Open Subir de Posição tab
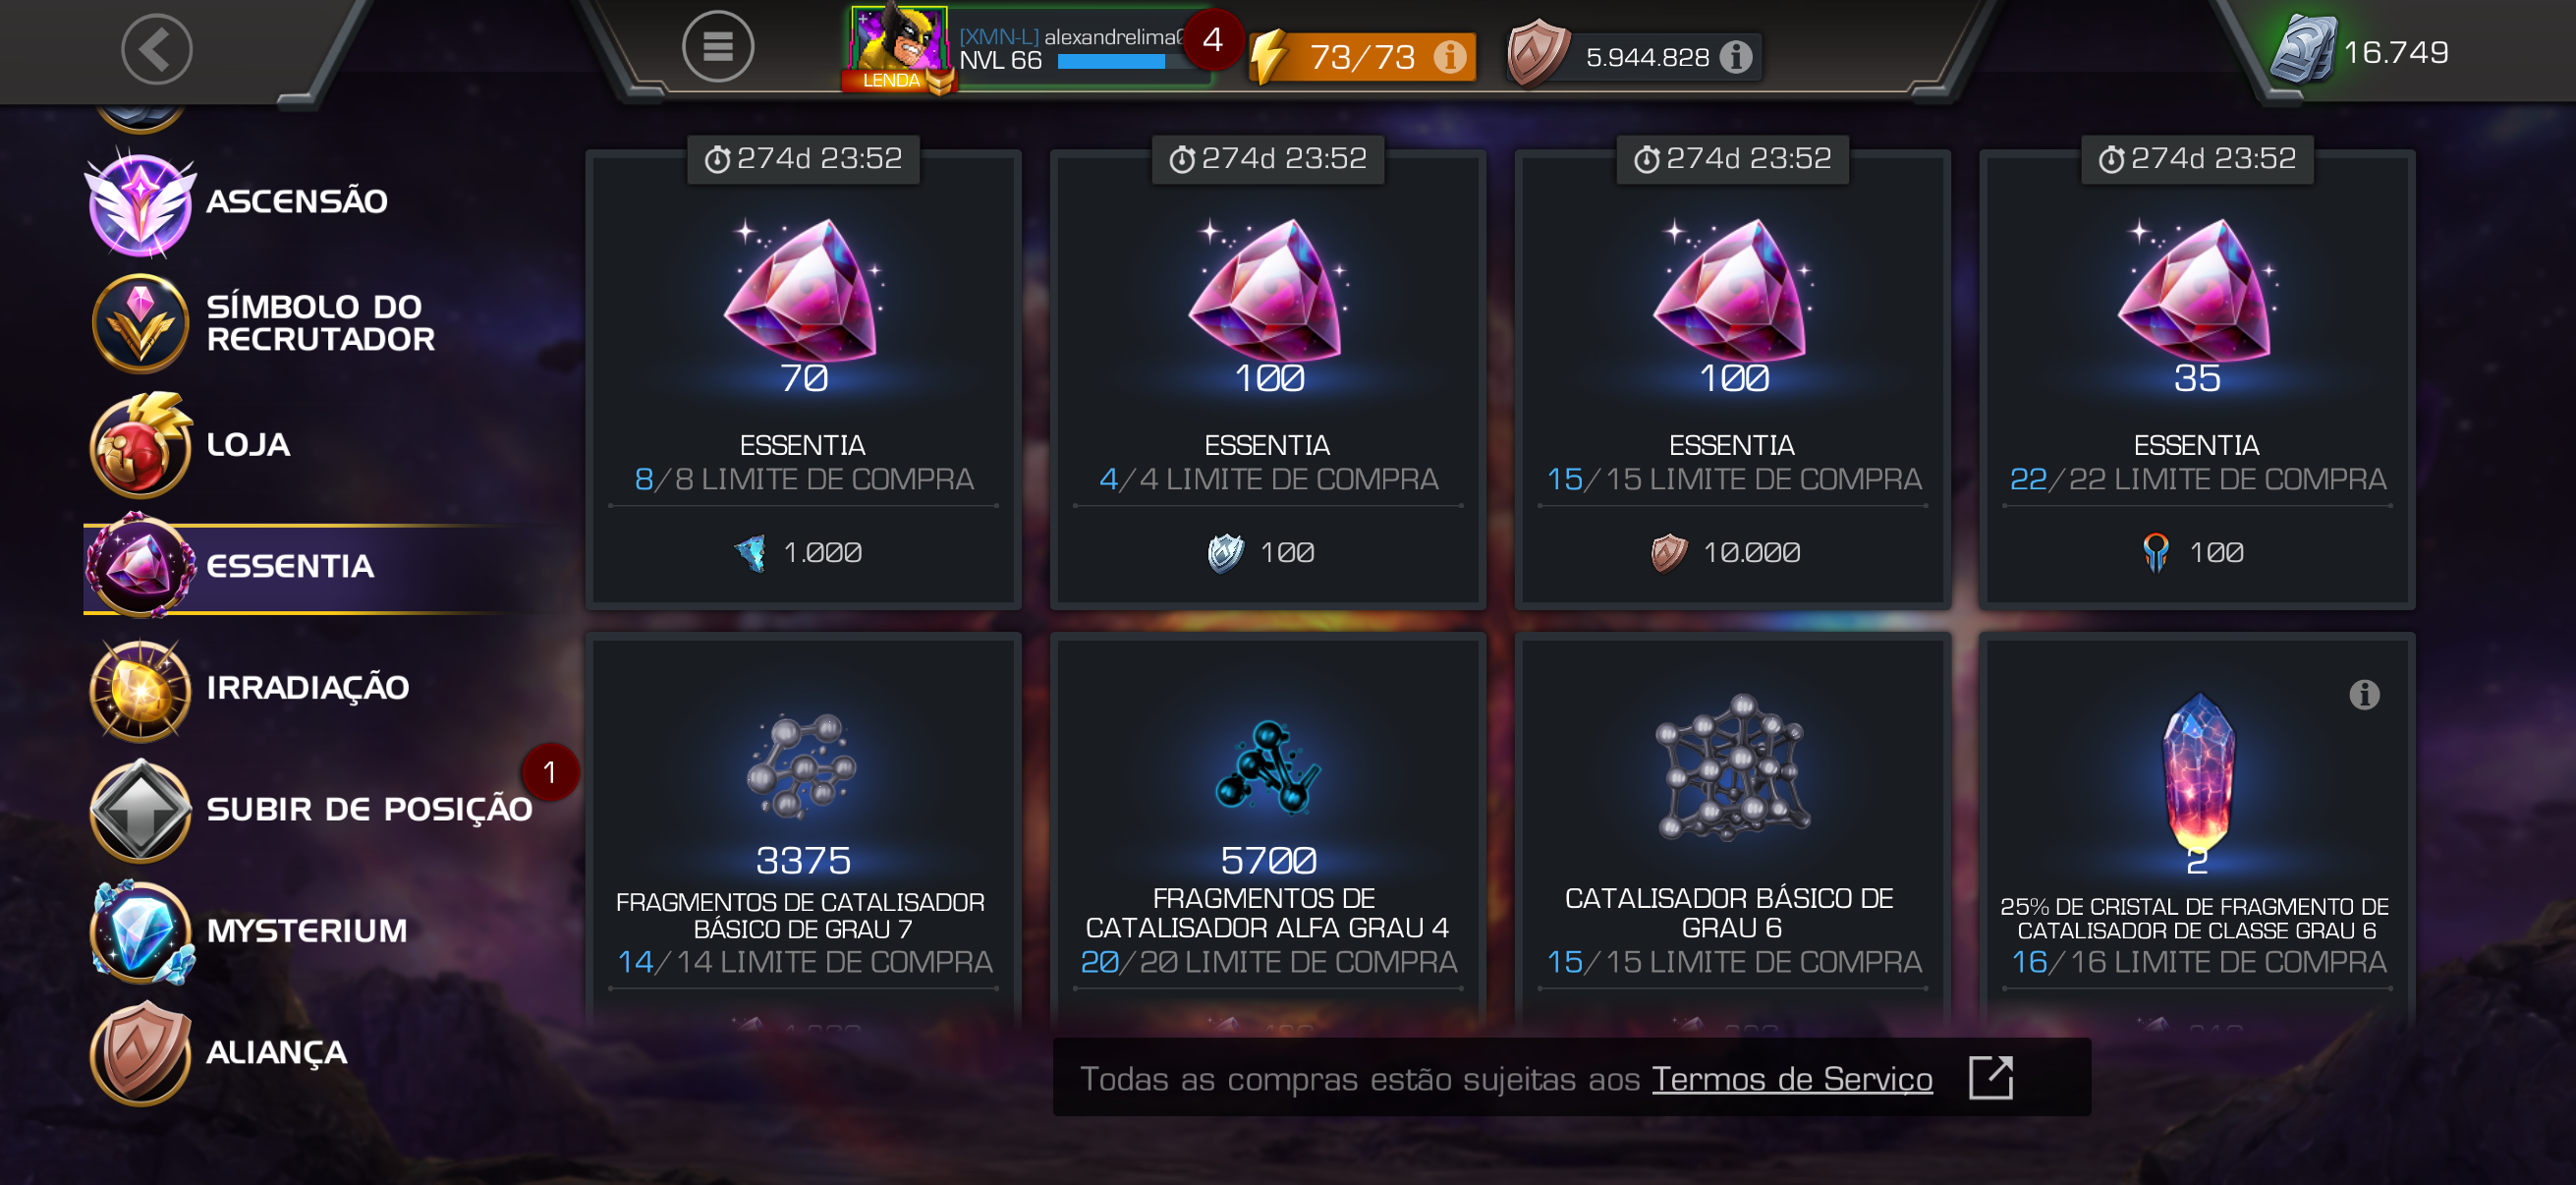This screenshot has height=1185, width=2576. [311, 809]
